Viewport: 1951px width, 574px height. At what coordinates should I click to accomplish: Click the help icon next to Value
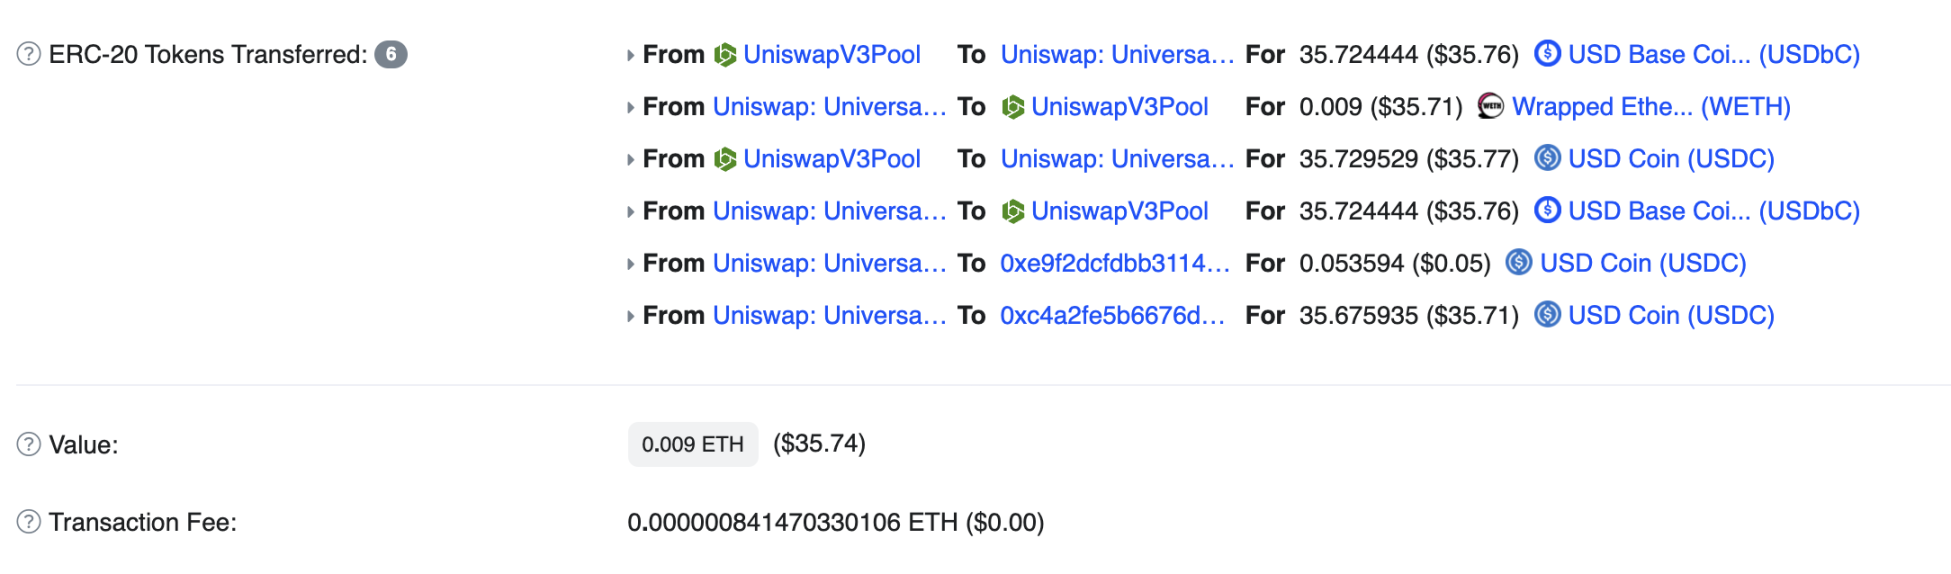click(29, 444)
